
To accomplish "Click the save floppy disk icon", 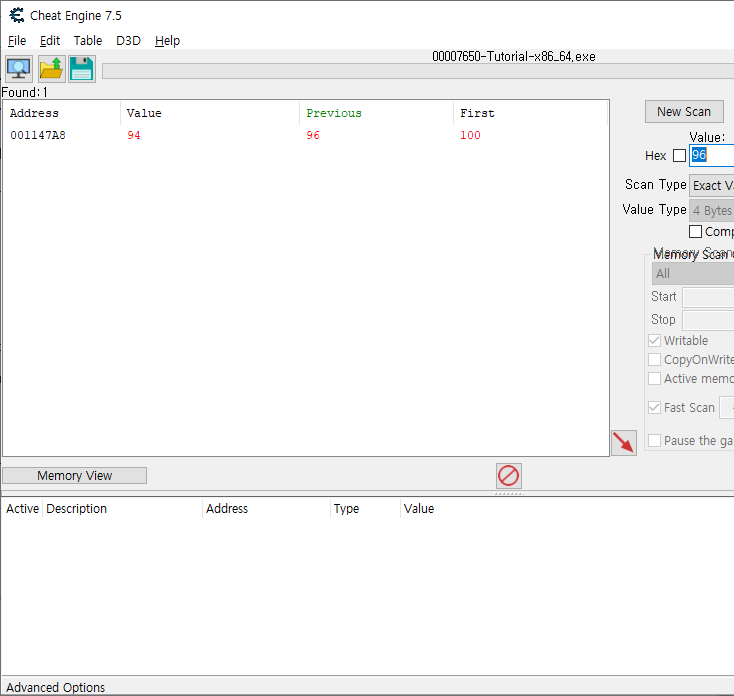I will [82, 69].
